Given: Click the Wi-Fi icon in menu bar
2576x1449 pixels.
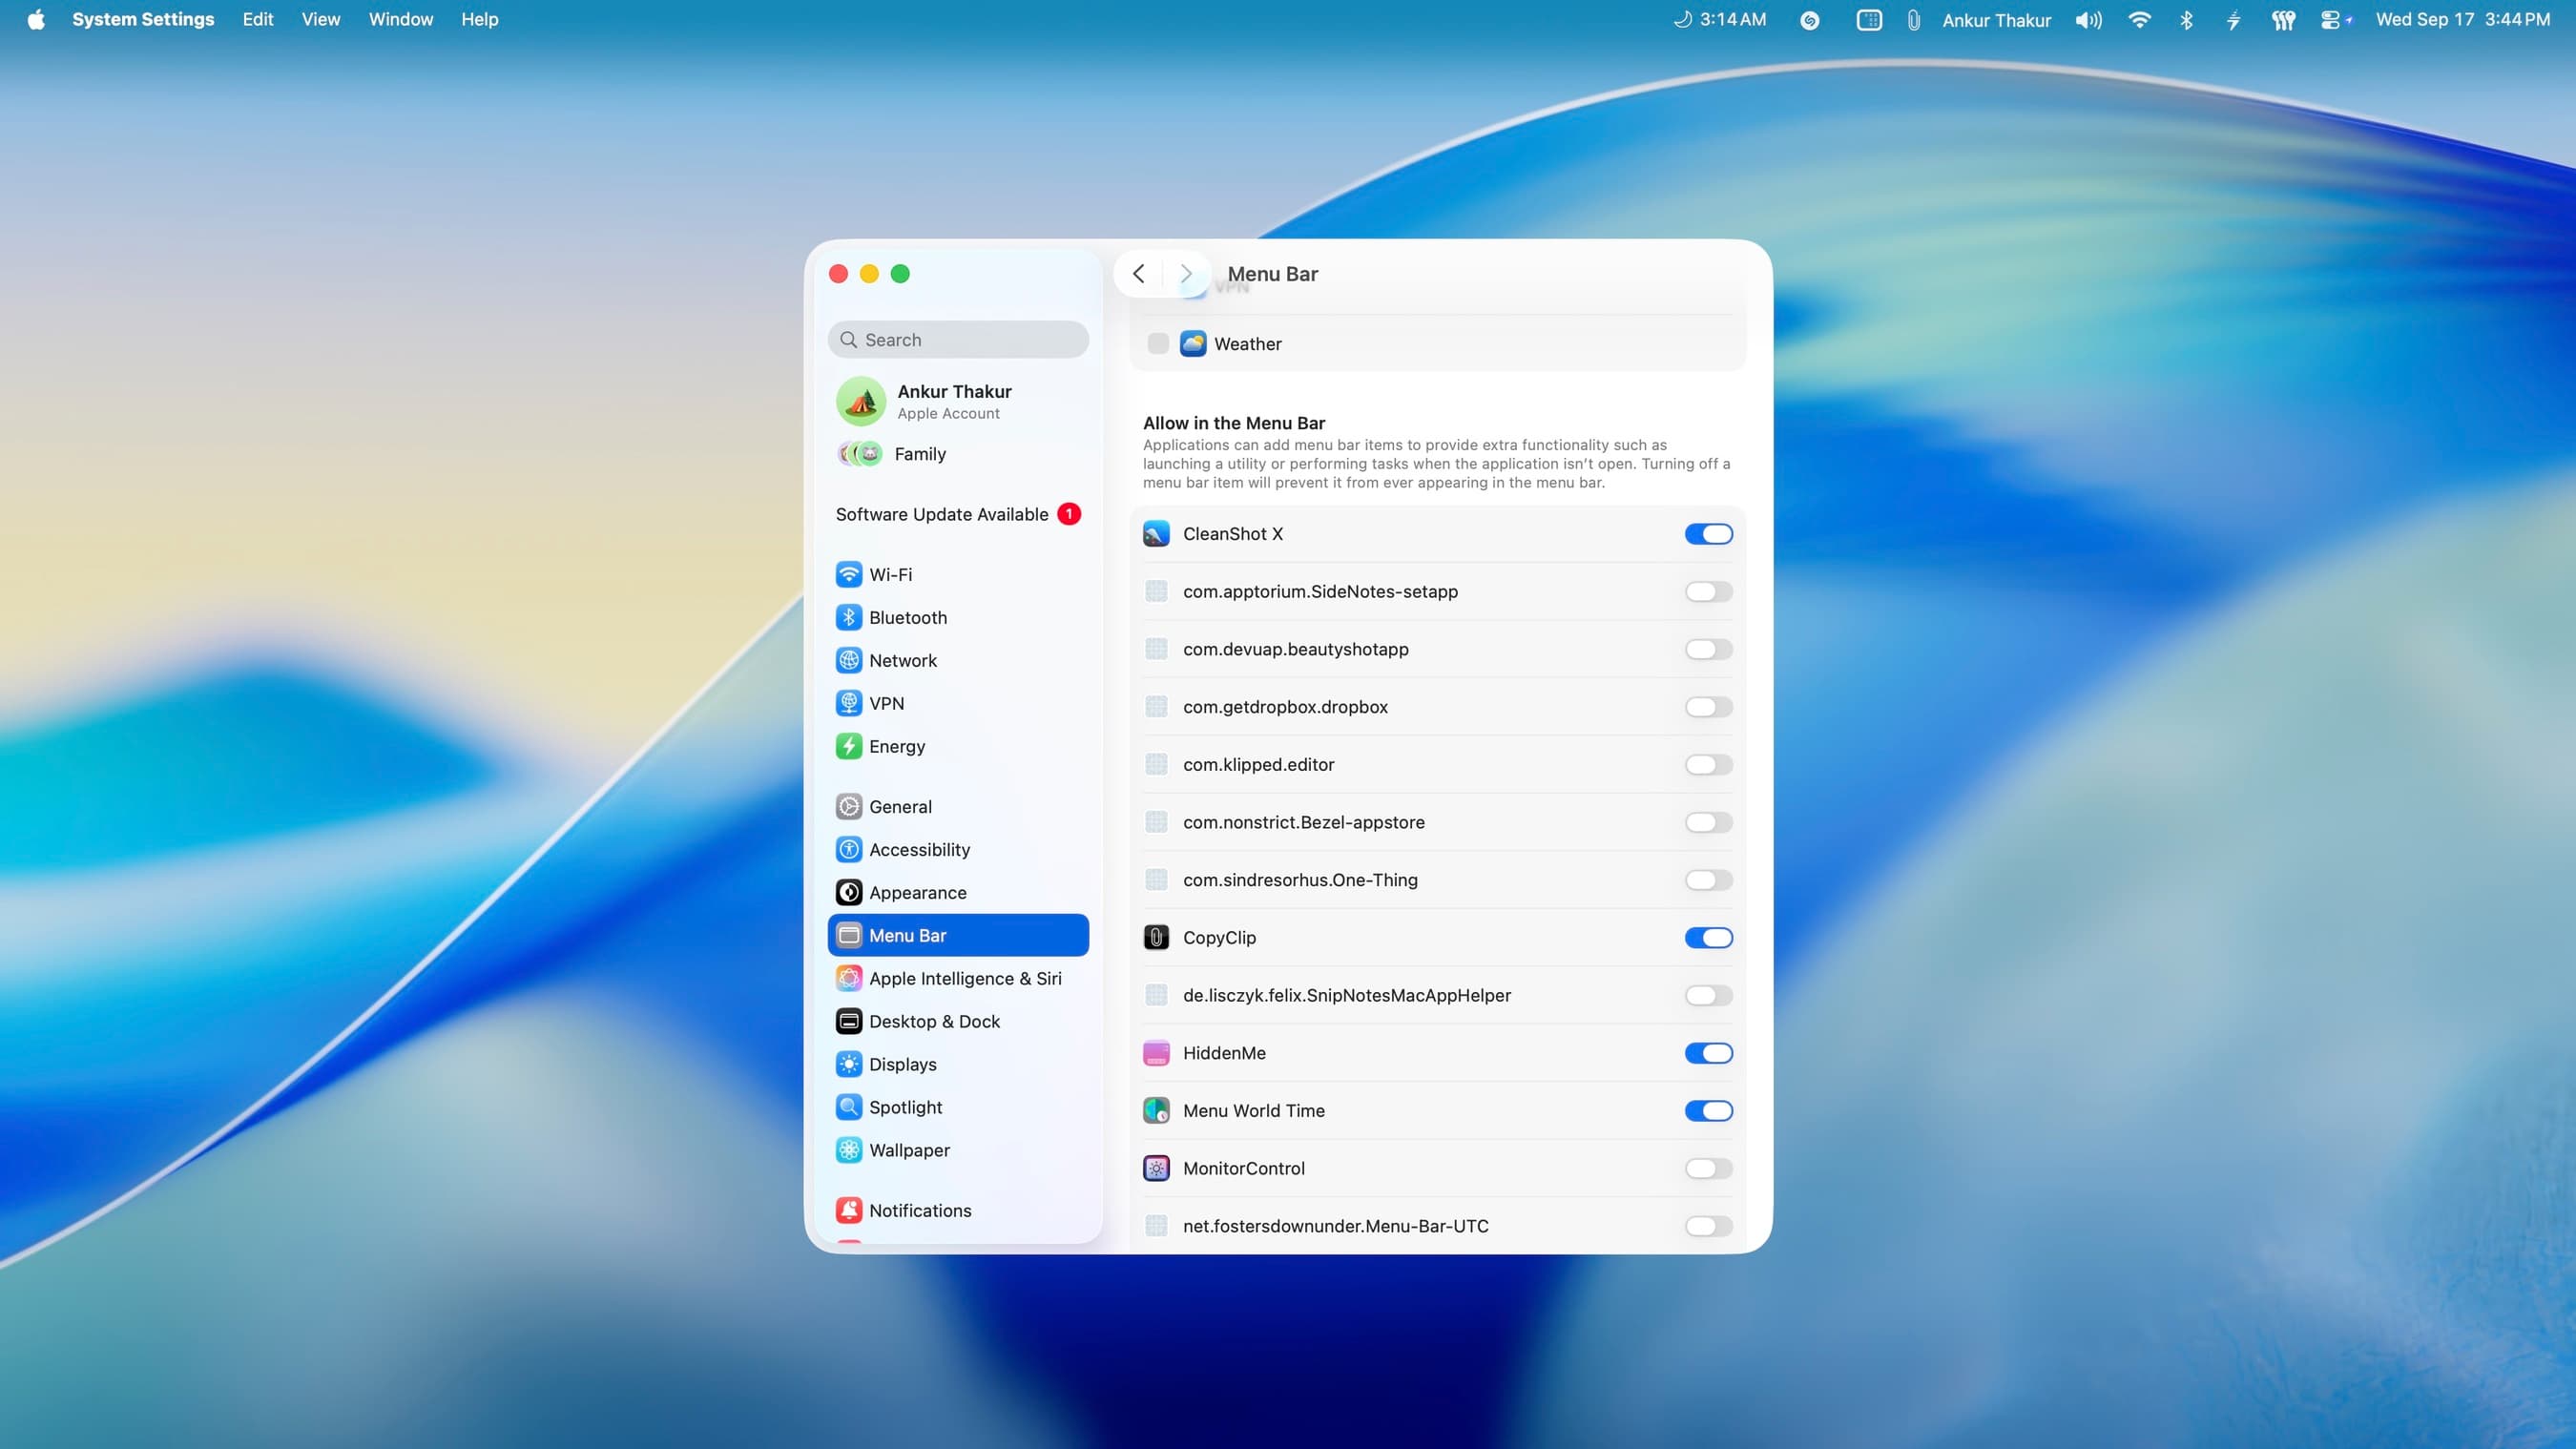Looking at the screenshot, I should tap(2139, 19).
